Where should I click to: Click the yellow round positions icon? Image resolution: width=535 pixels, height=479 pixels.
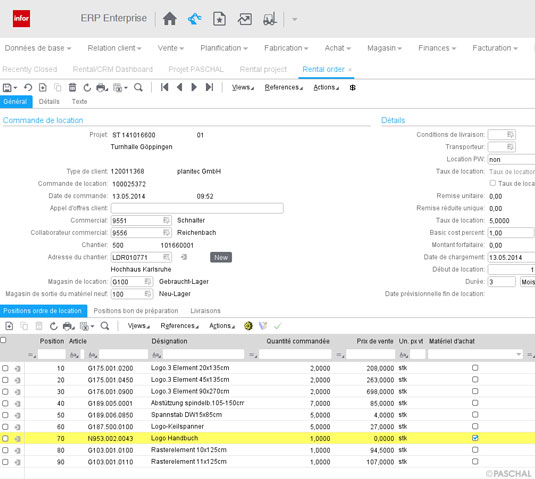(x=248, y=326)
